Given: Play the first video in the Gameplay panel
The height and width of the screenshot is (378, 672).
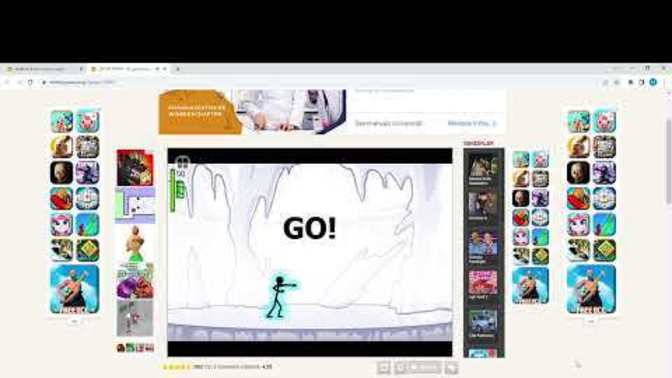Looking at the screenshot, I should point(483,166).
